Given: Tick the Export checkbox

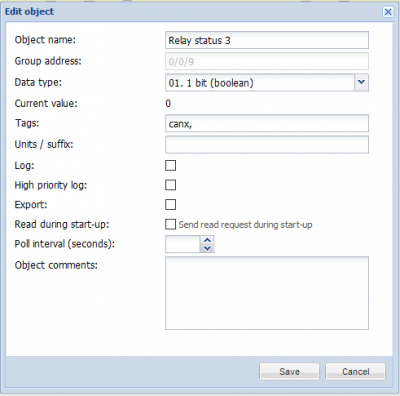Looking at the screenshot, I should tap(170, 204).
